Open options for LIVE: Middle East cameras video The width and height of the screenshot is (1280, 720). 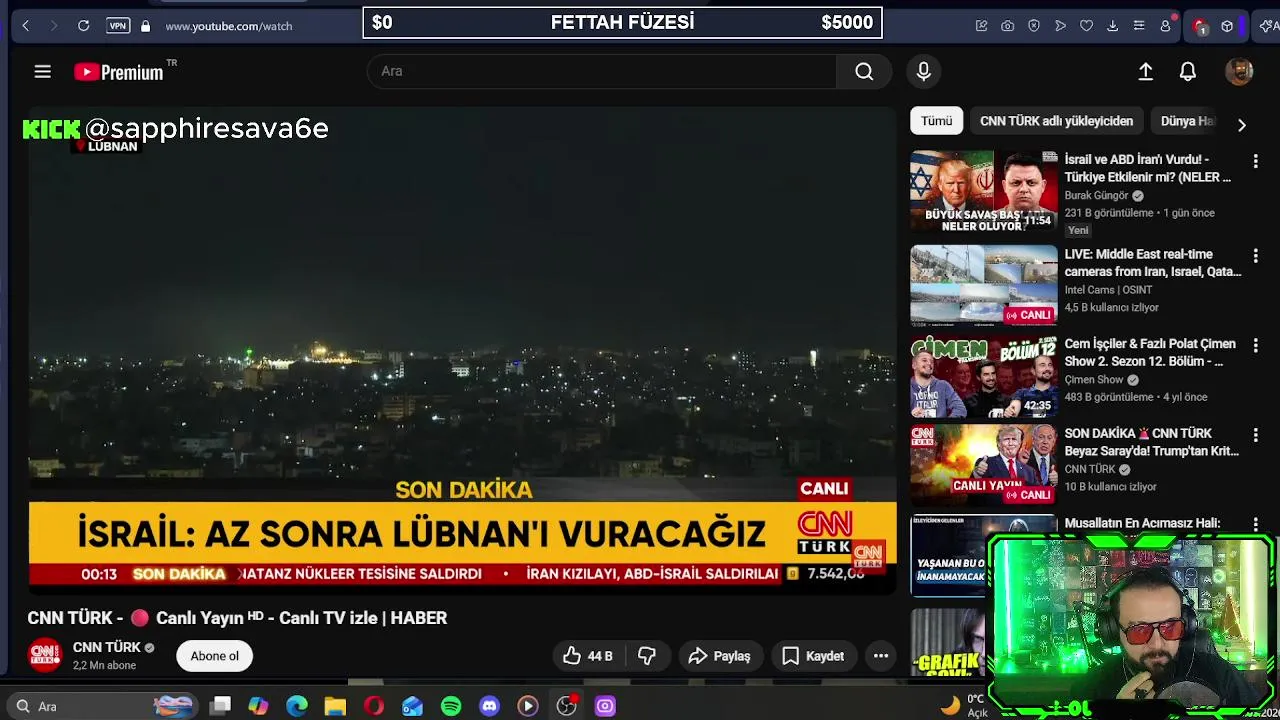[1256, 256]
